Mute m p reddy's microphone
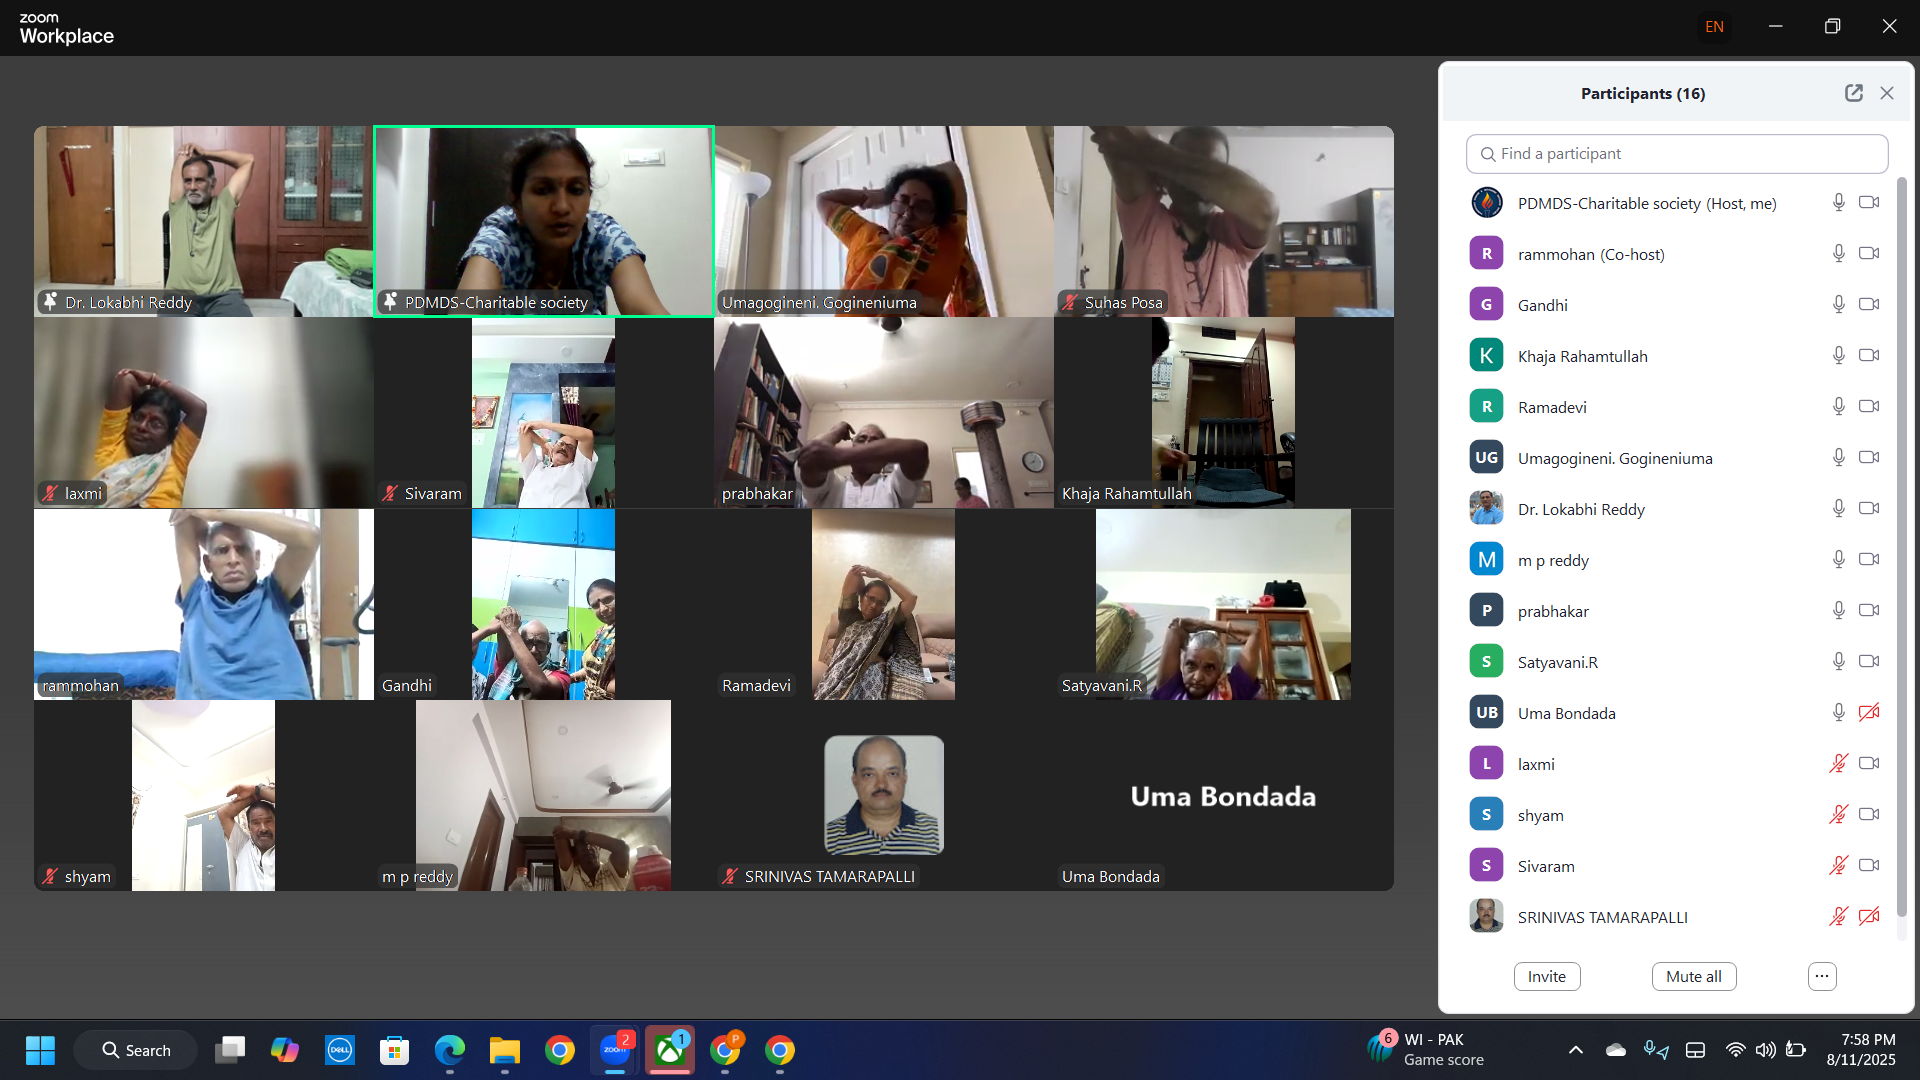The width and height of the screenshot is (1920, 1080). pyautogui.click(x=1838, y=560)
